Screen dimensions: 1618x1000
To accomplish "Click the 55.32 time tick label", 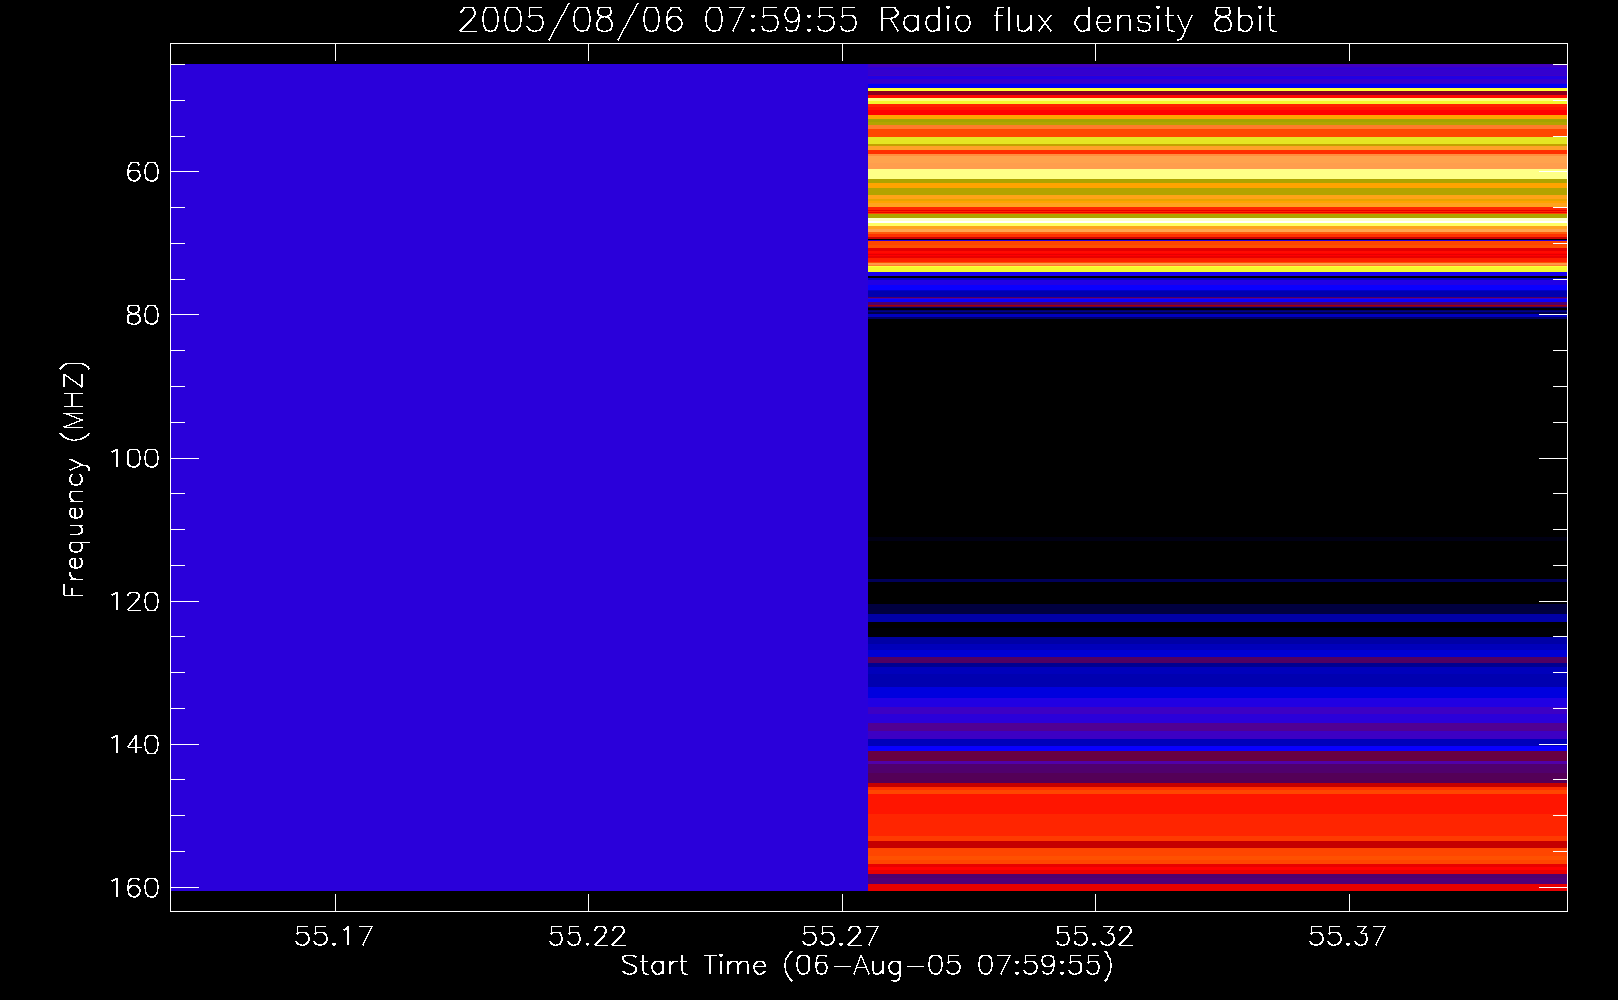I will point(1095,936).
